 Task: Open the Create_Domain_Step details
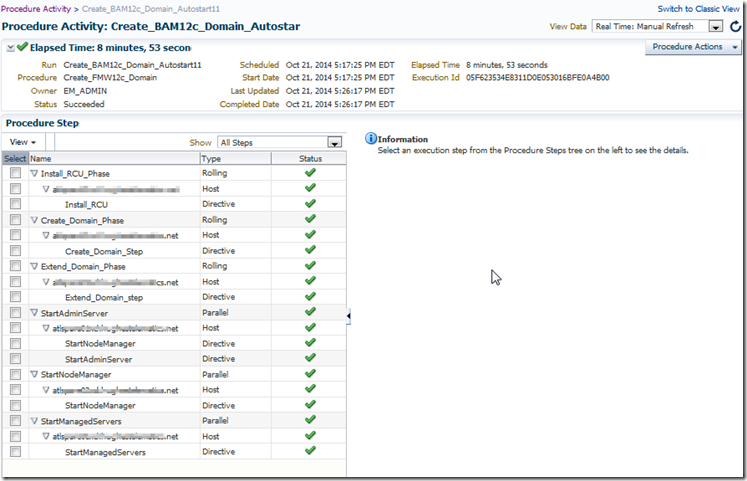point(104,251)
